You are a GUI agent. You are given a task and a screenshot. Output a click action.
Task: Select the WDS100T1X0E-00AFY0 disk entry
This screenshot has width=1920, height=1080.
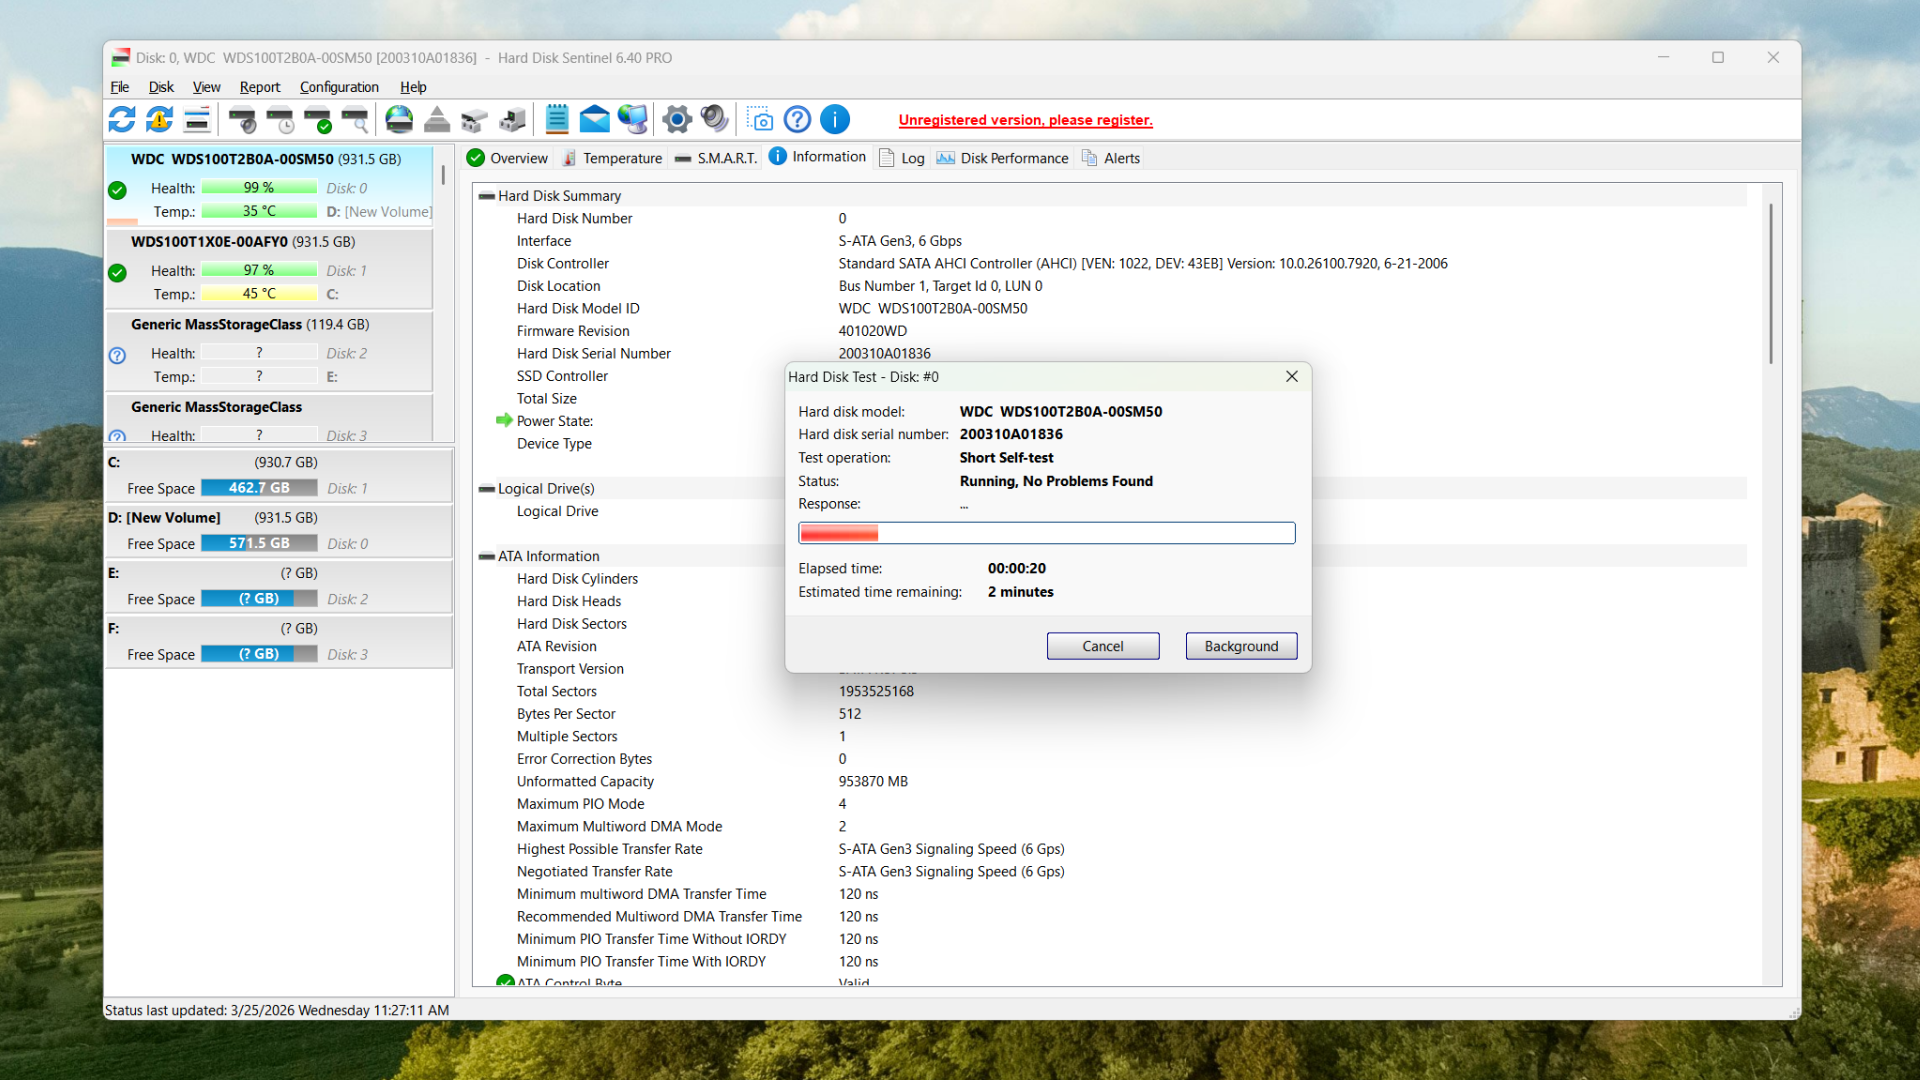pos(269,269)
